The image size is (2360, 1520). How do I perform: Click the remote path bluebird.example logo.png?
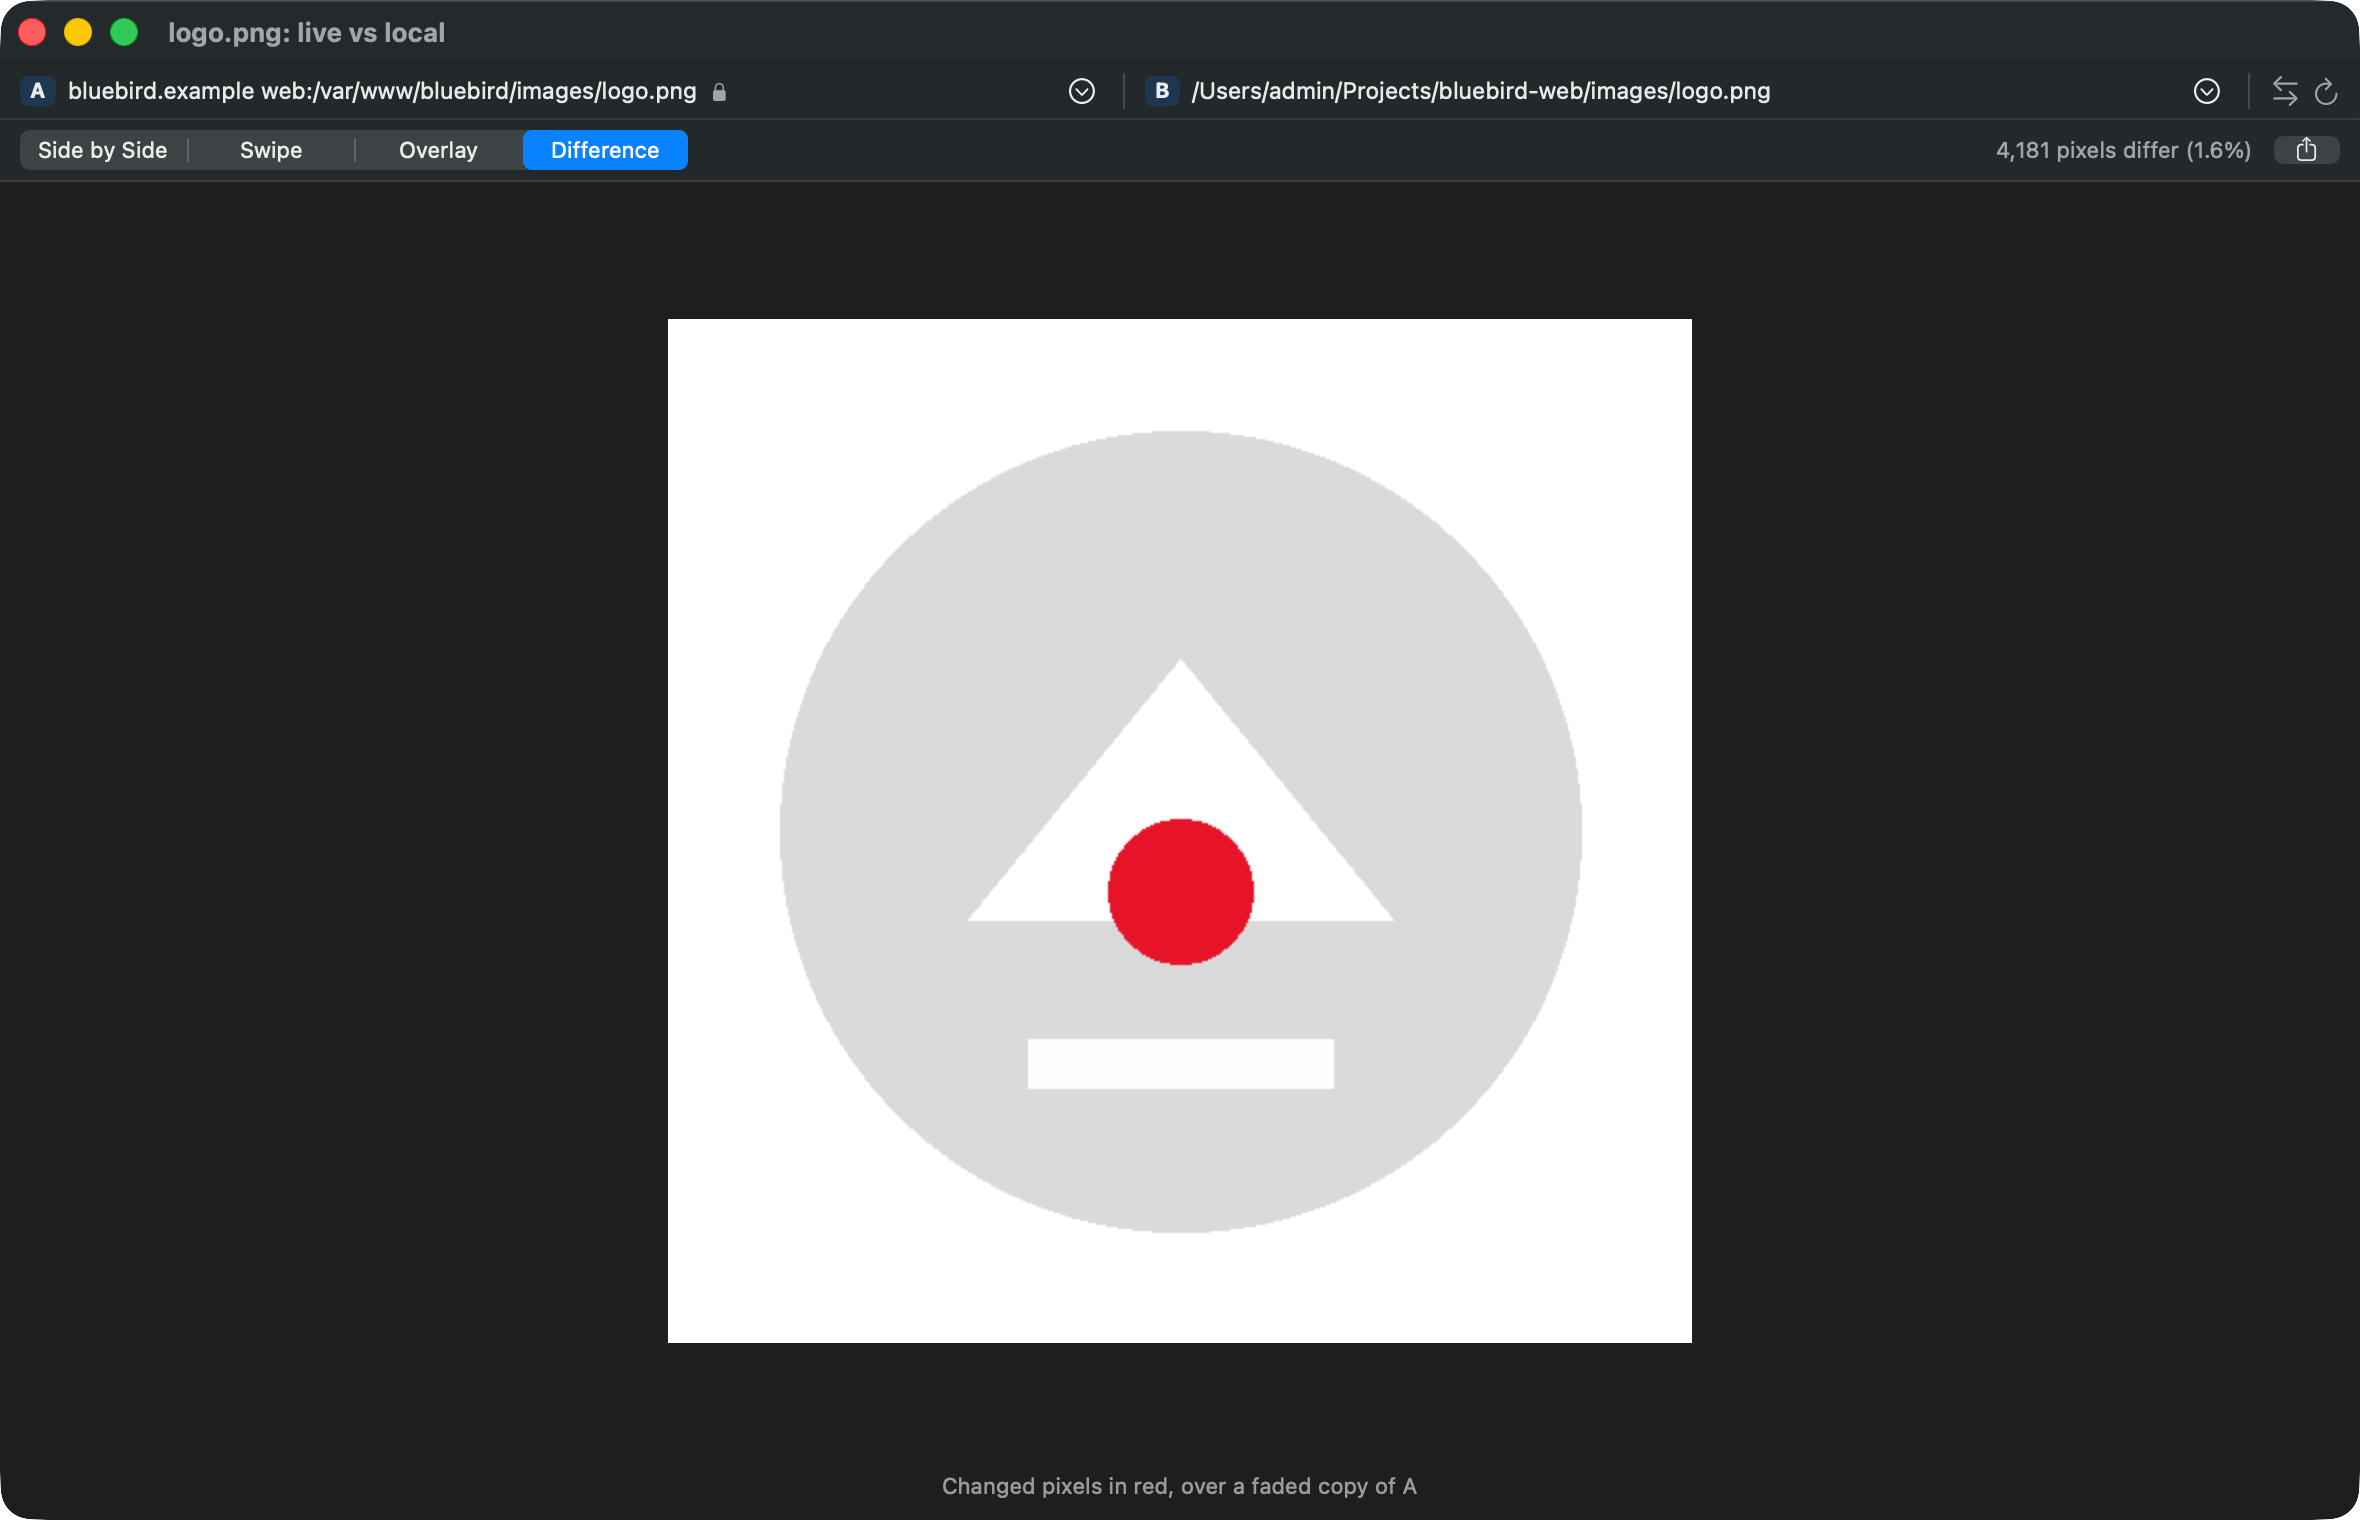(x=382, y=91)
